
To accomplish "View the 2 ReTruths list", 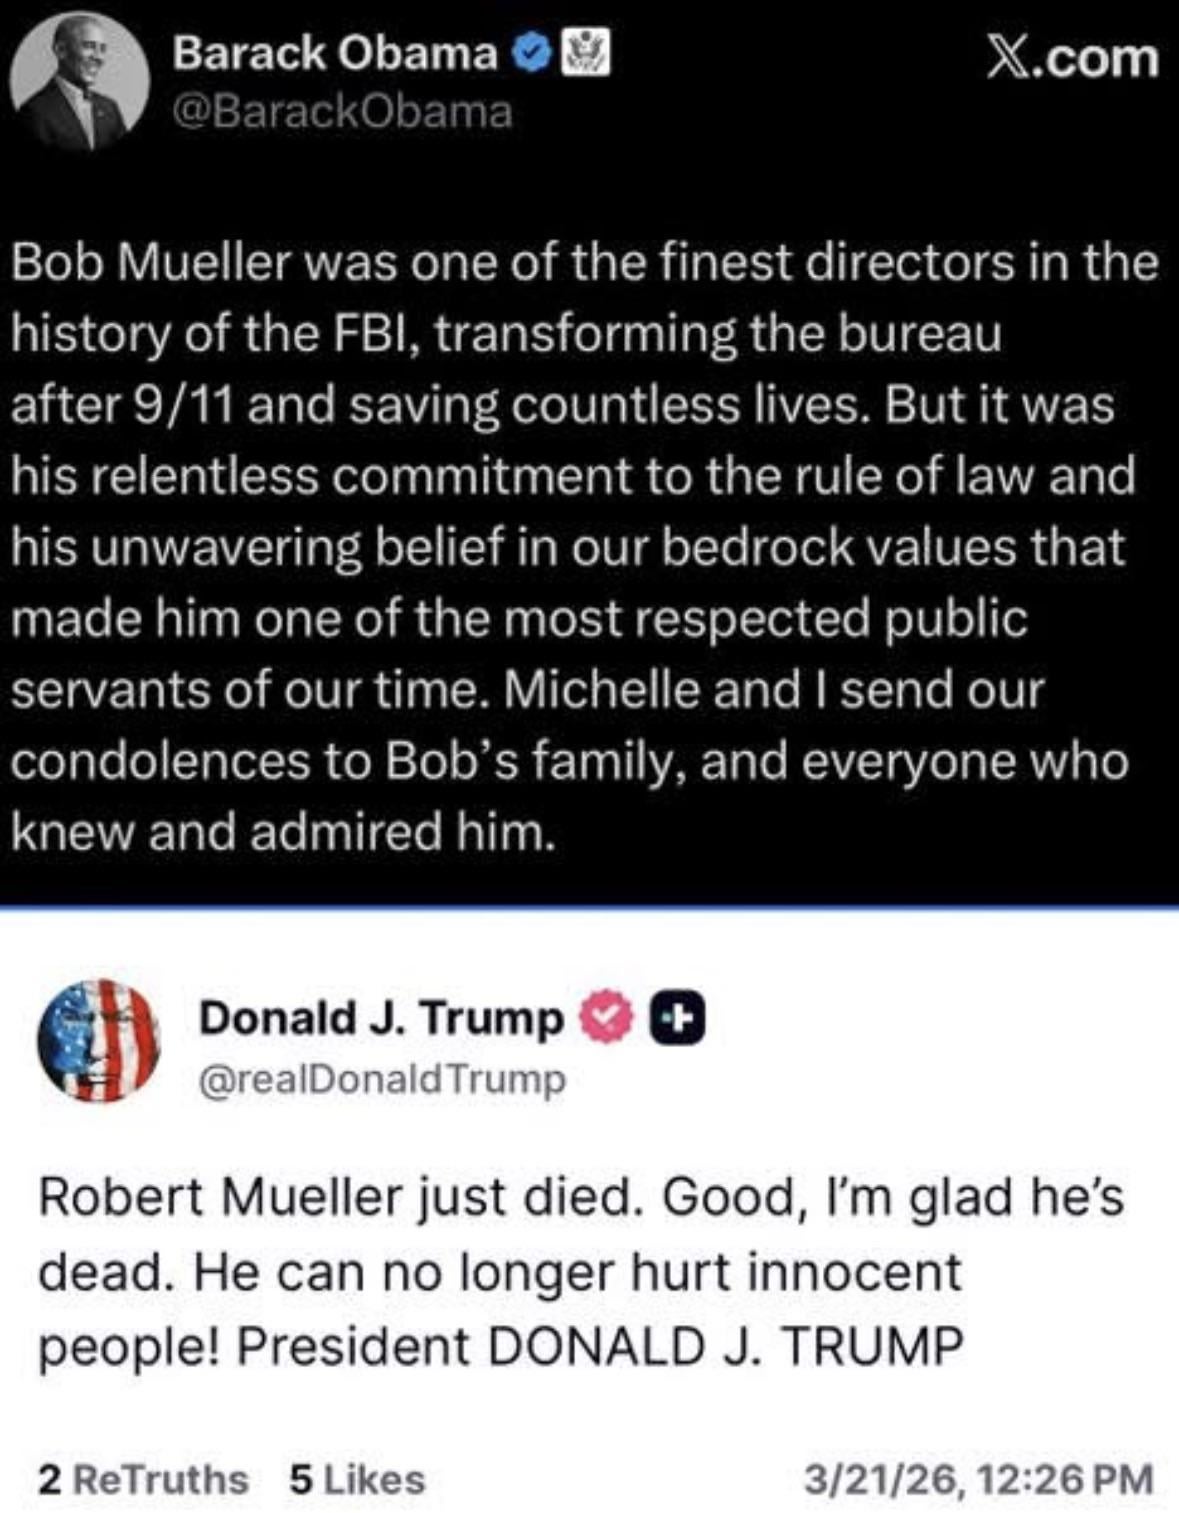I will pyautogui.click(x=143, y=1479).
